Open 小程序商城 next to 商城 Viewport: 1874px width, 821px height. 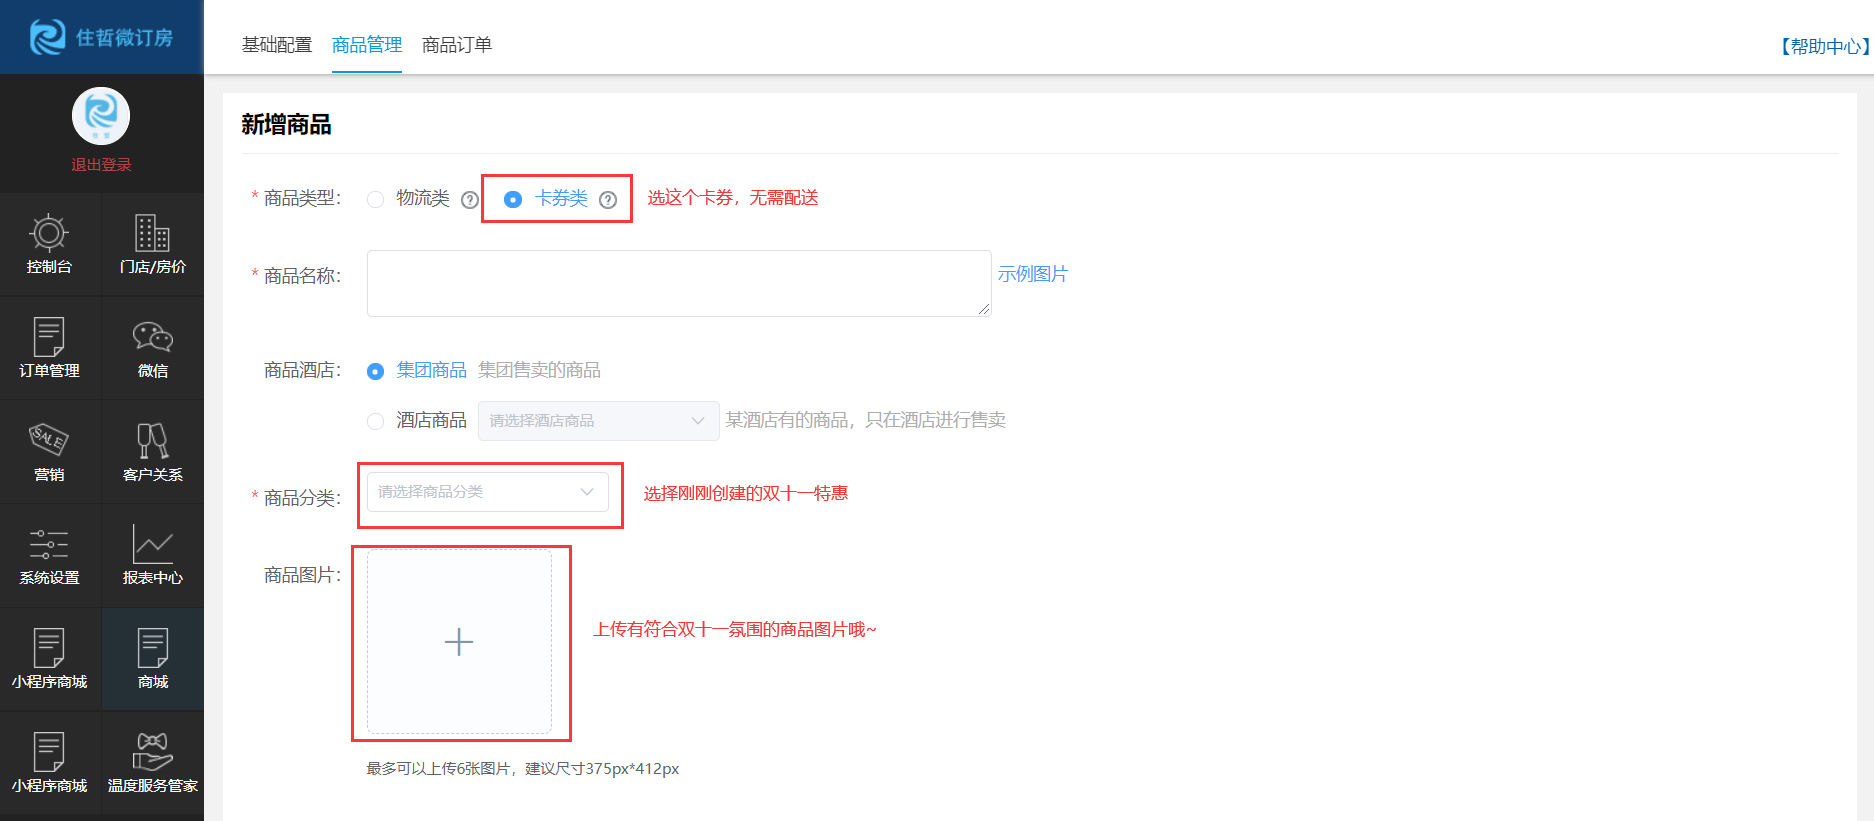(49, 660)
